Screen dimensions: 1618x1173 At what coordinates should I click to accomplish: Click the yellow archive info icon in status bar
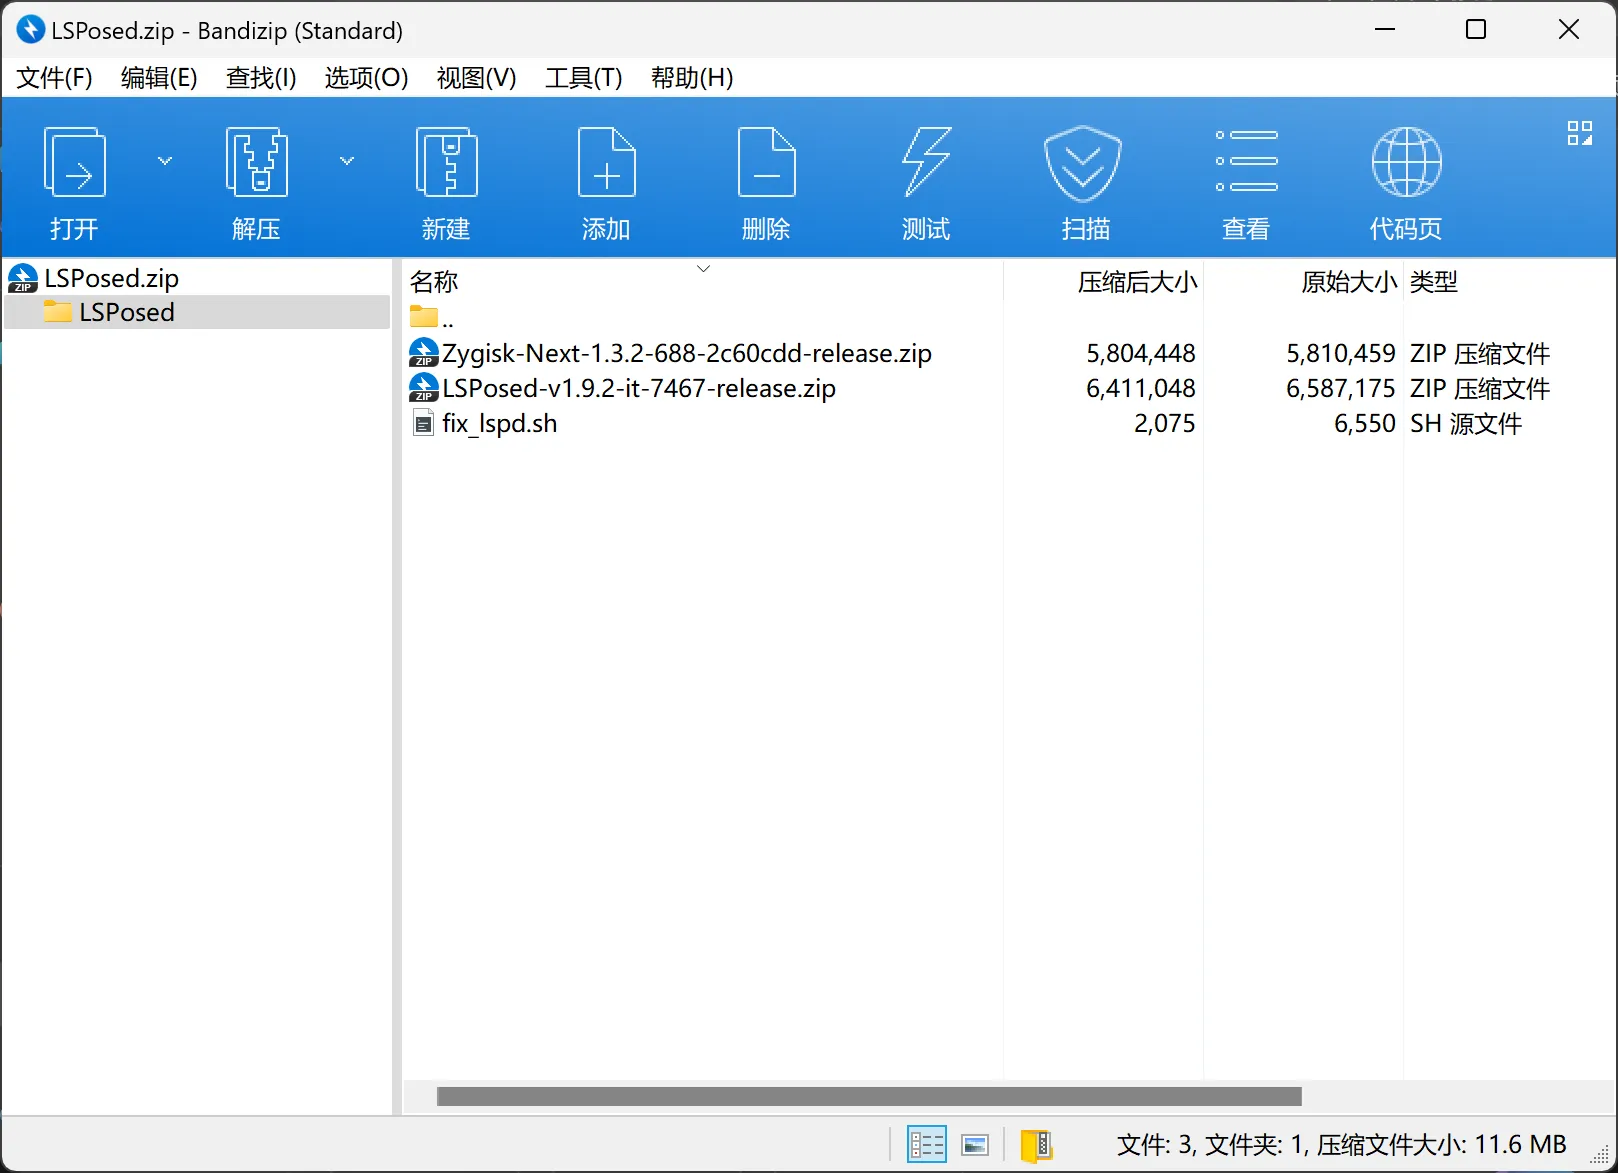pos(1036,1144)
